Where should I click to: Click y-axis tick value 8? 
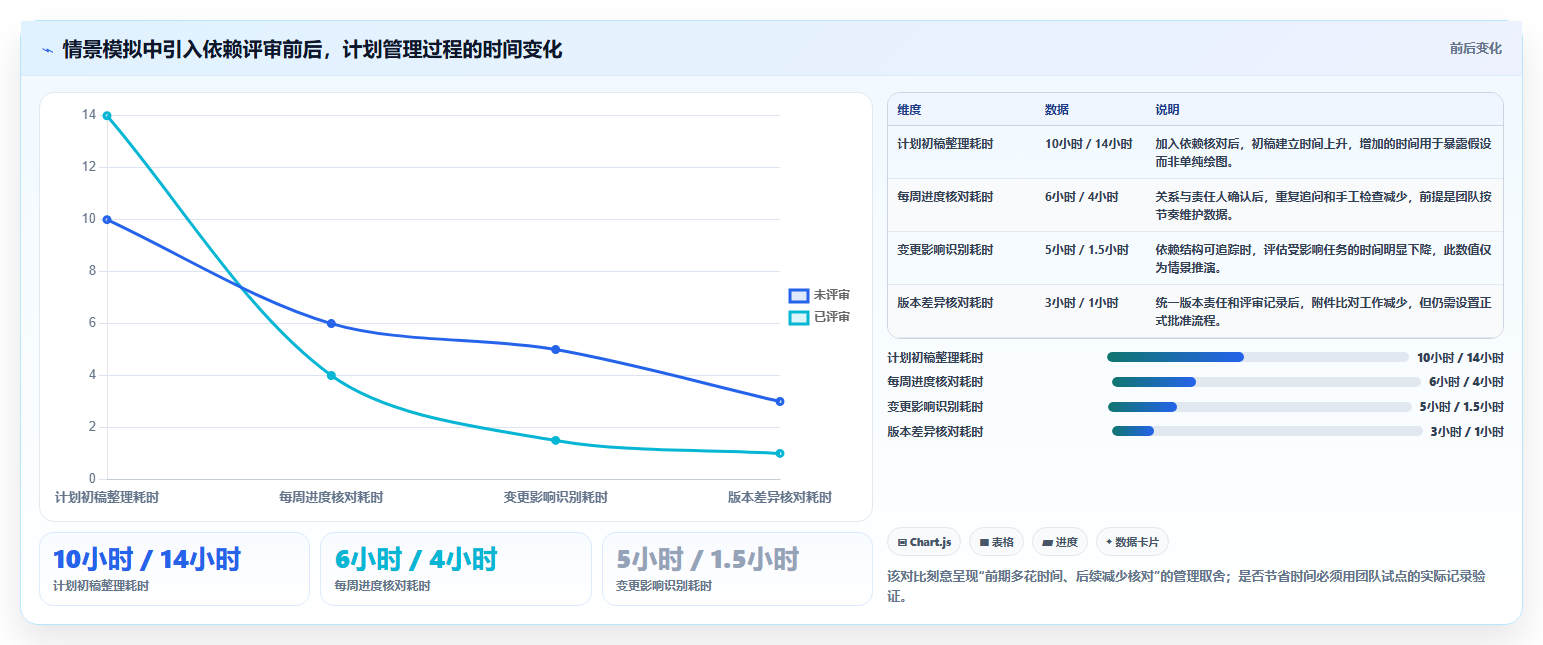tap(92, 271)
